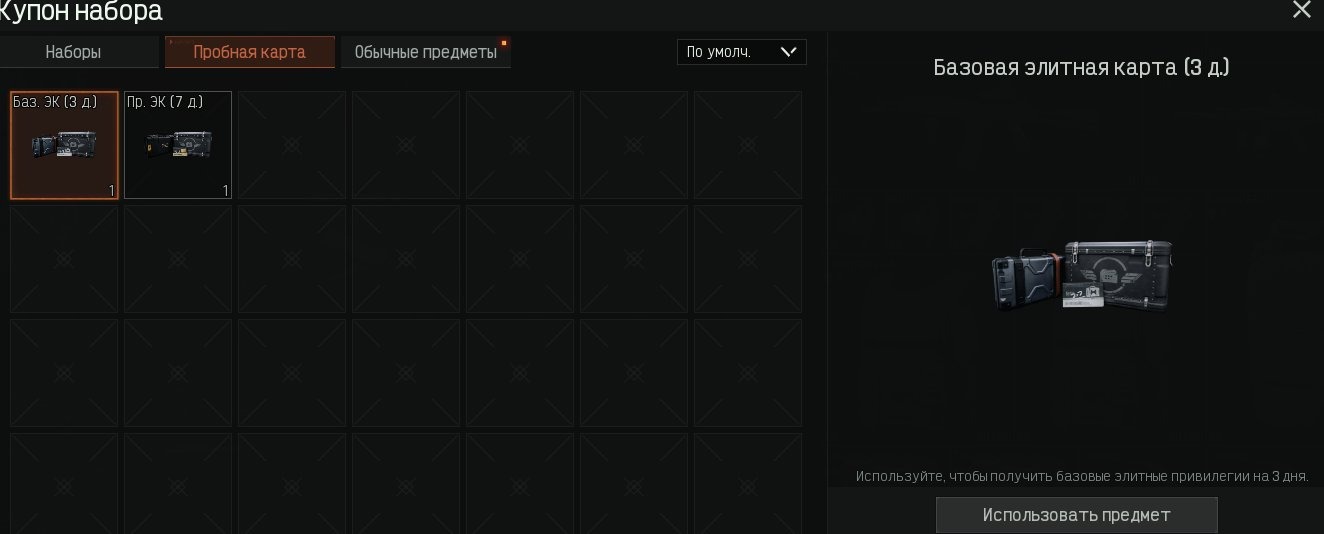
Task: Click the red notification dot on Обычные предметы
Action: point(504,43)
